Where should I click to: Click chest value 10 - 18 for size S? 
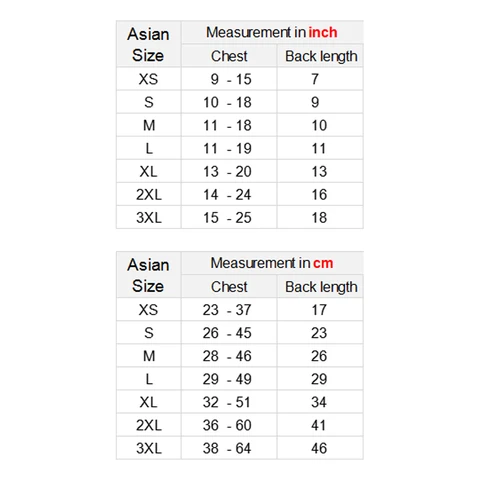tap(227, 102)
